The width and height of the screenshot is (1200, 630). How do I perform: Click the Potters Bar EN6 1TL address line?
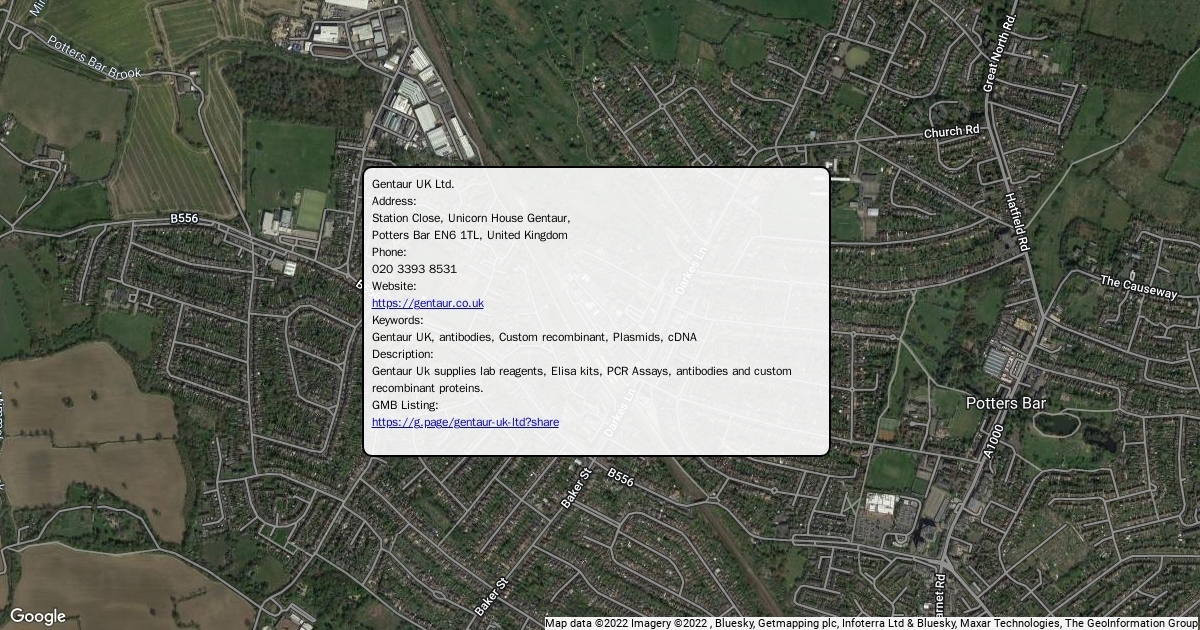point(469,235)
